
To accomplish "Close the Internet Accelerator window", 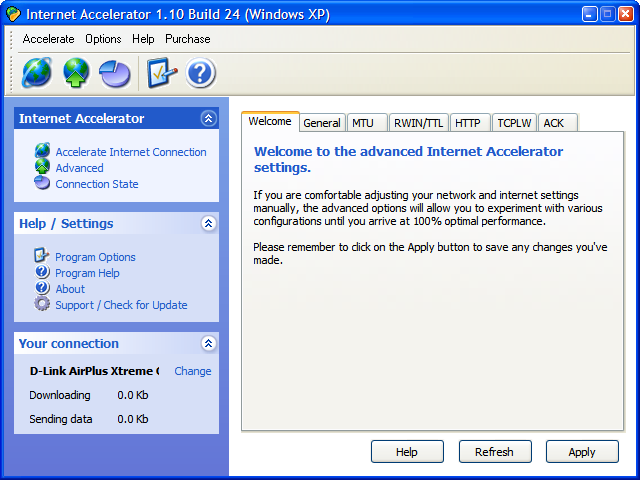I will [626, 14].
